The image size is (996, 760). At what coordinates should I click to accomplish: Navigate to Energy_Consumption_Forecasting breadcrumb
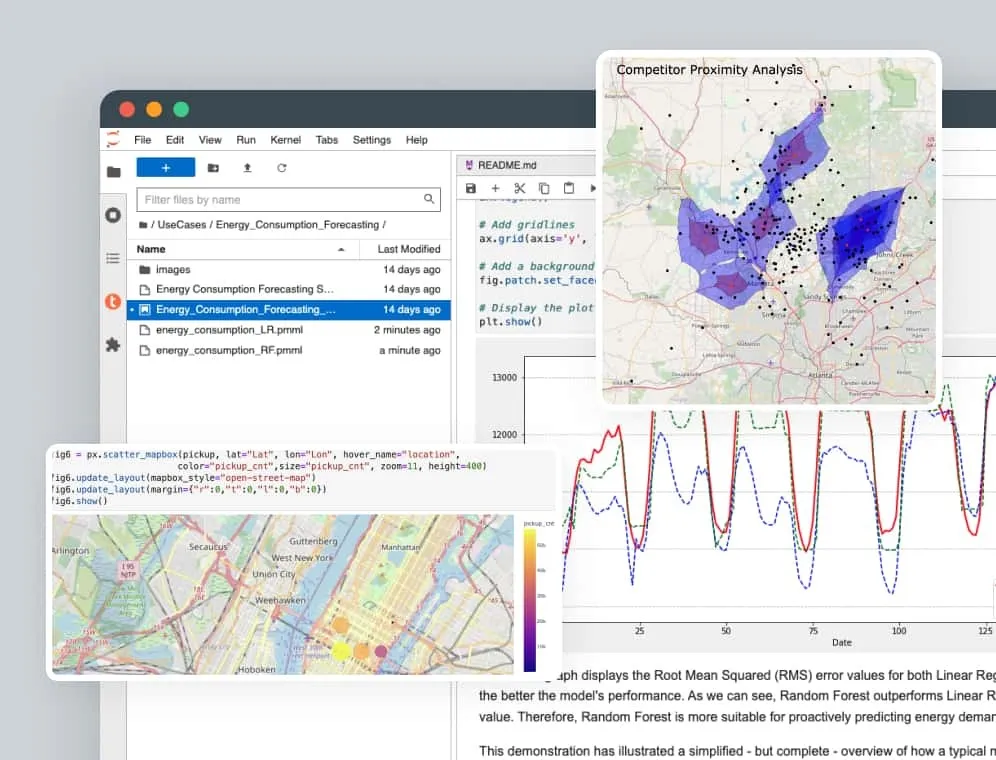pos(297,225)
